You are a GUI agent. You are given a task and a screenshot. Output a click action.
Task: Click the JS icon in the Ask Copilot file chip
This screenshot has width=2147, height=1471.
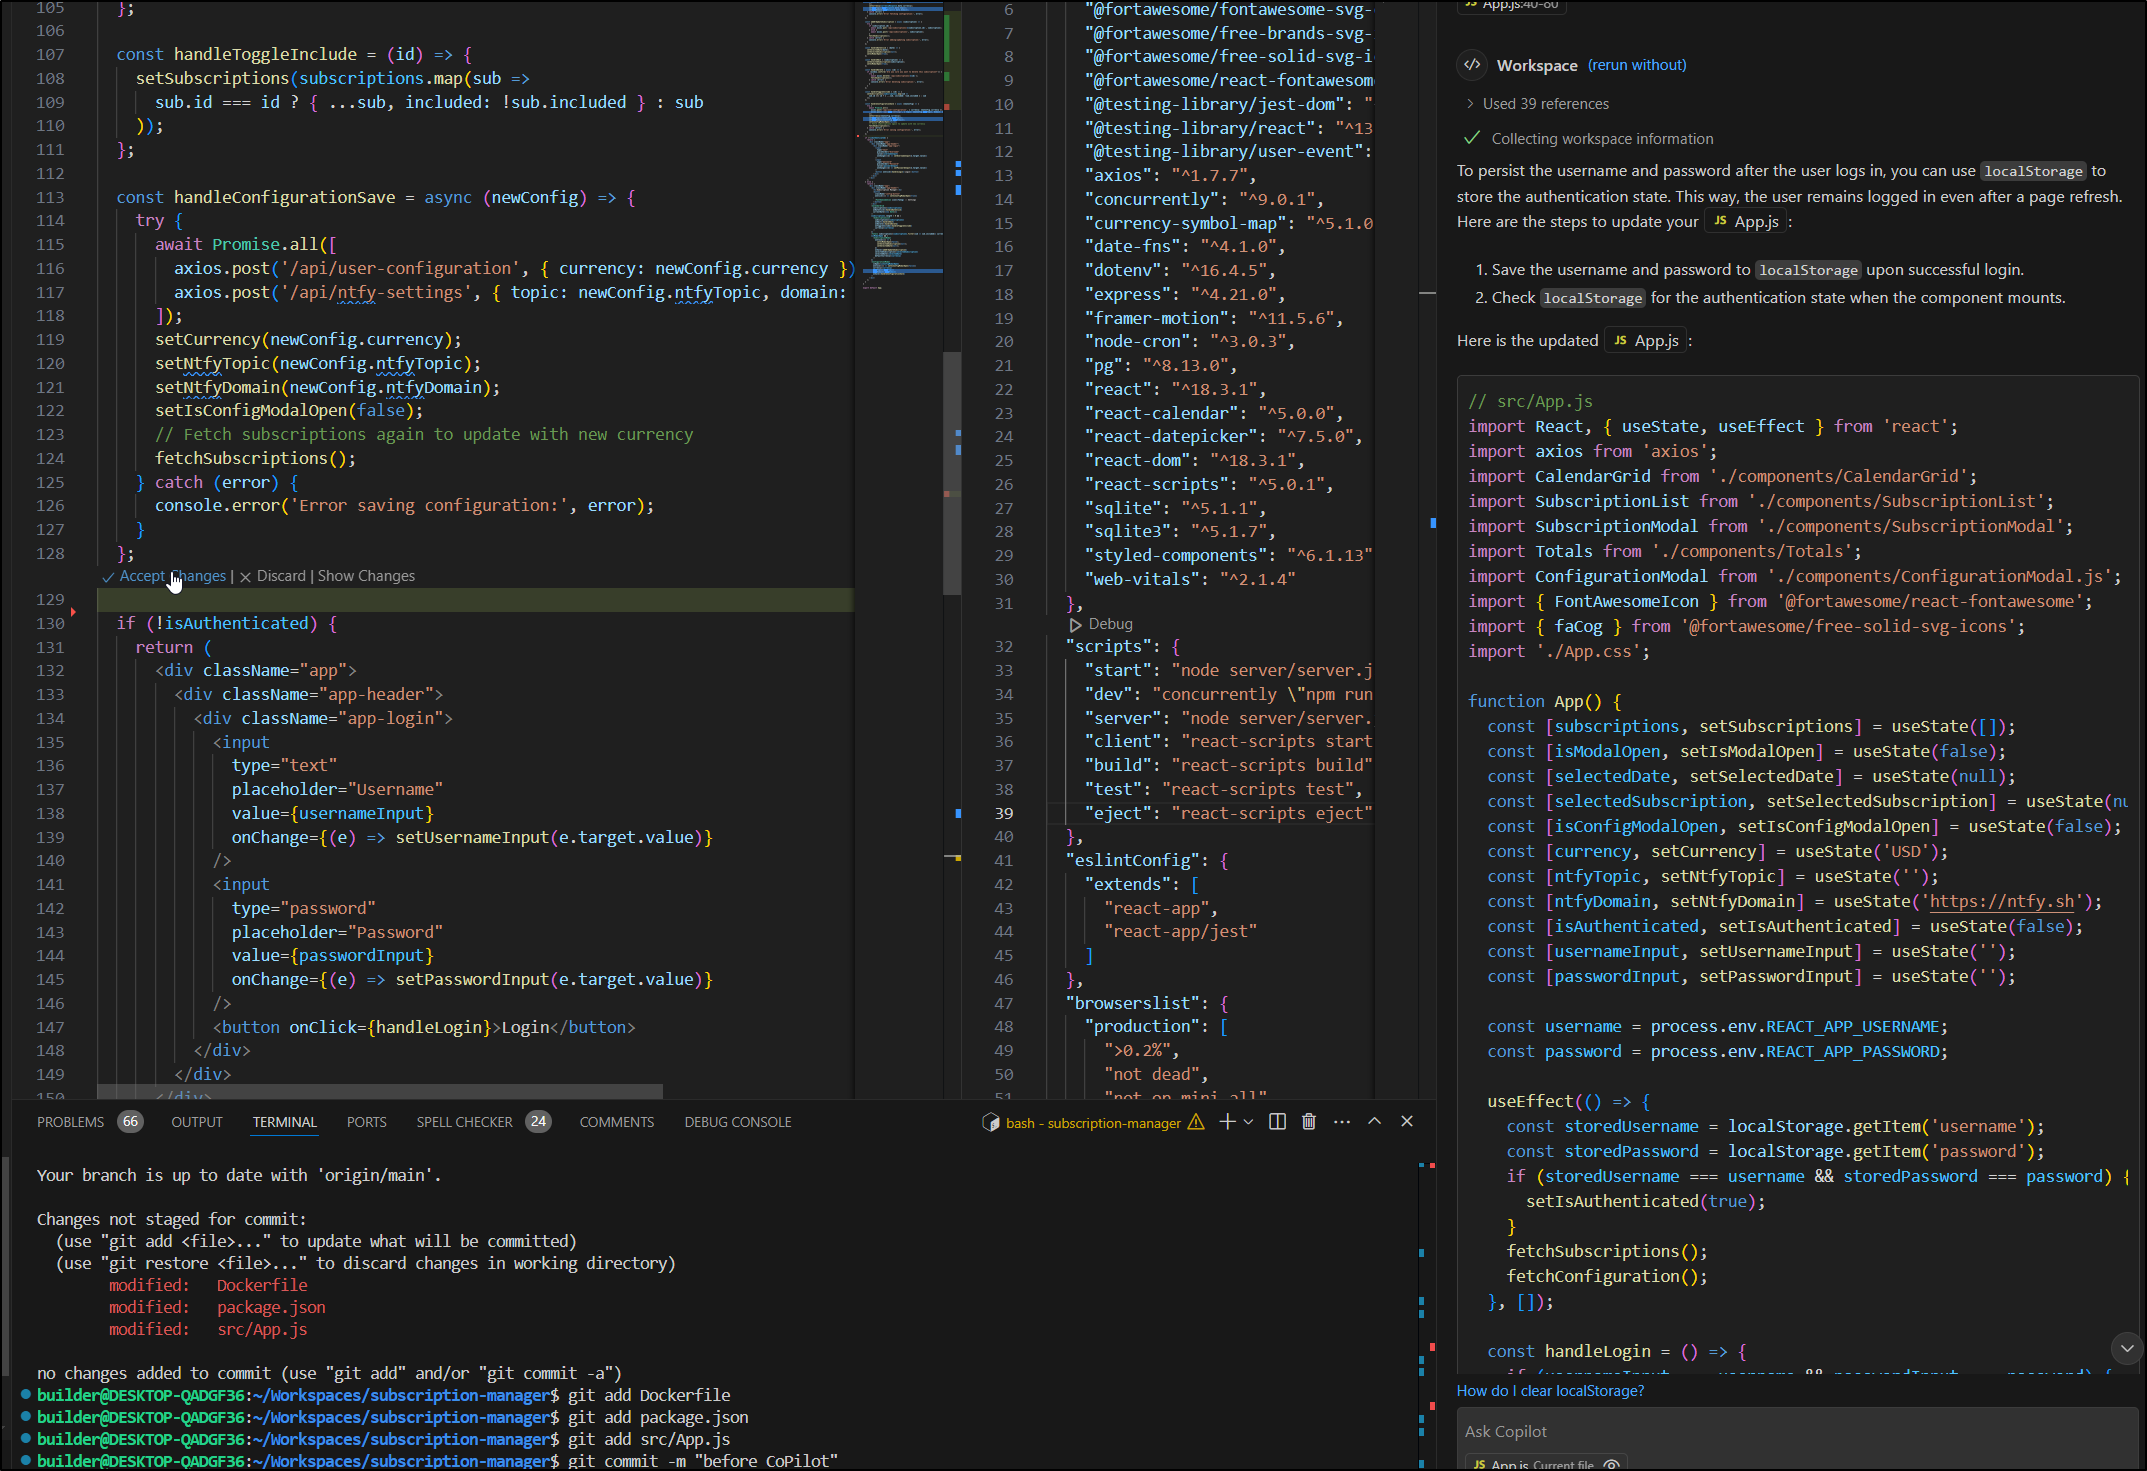(x=1479, y=1465)
